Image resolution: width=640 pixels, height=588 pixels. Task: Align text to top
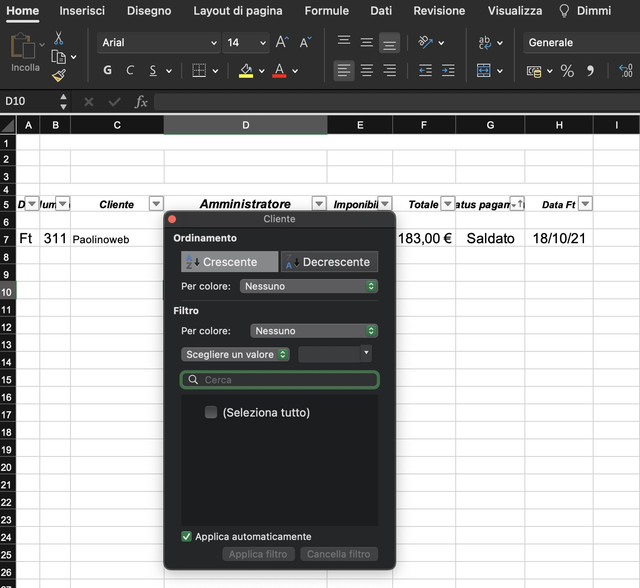[x=344, y=41]
